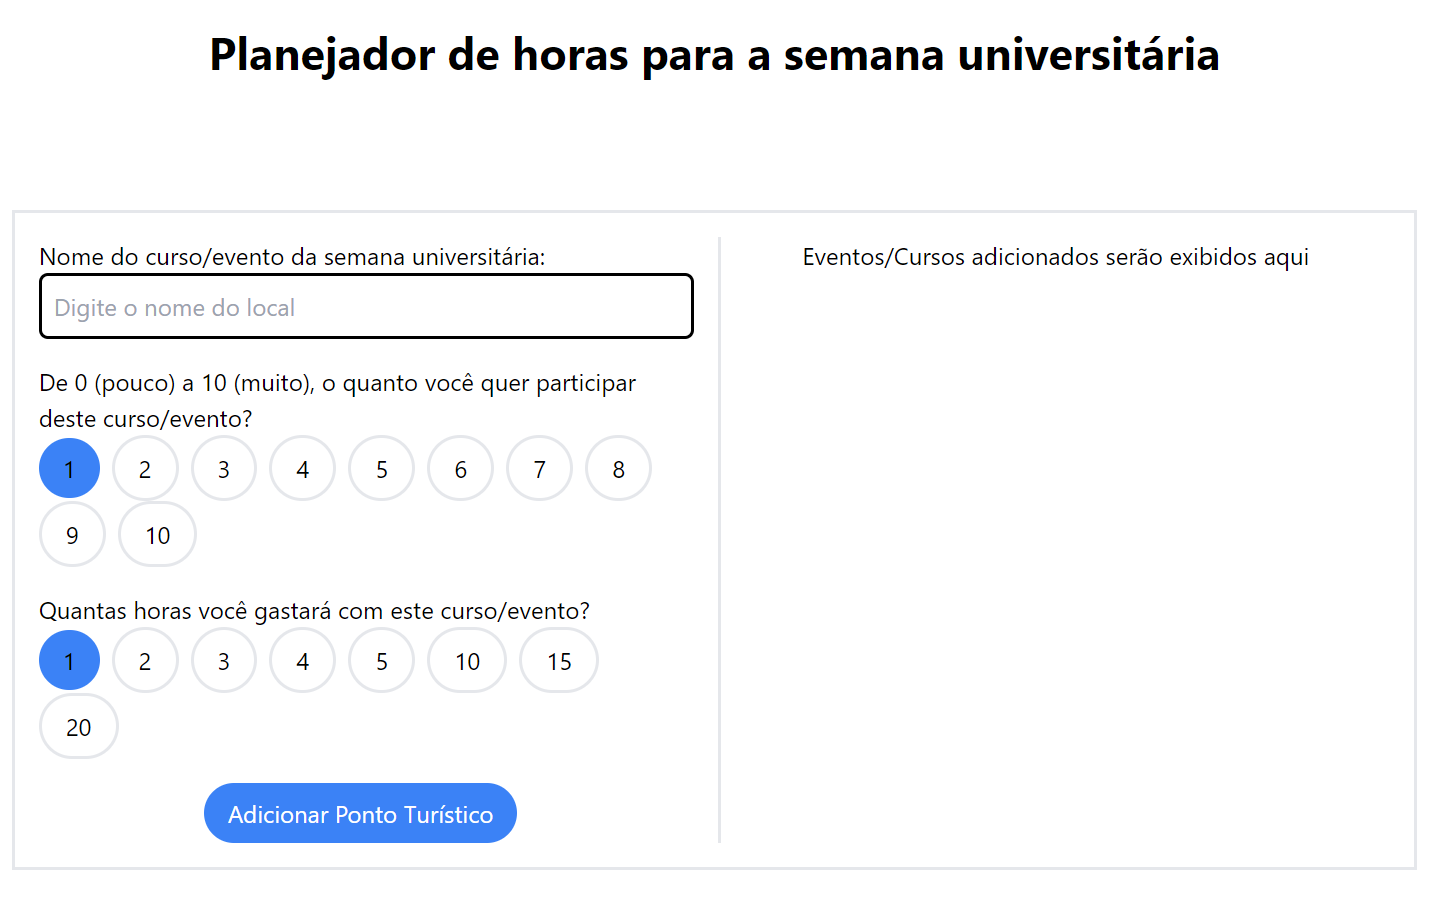Screen dimensions: 1449x904
Task: Select 1 hour for the event
Action: click(69, 660)
